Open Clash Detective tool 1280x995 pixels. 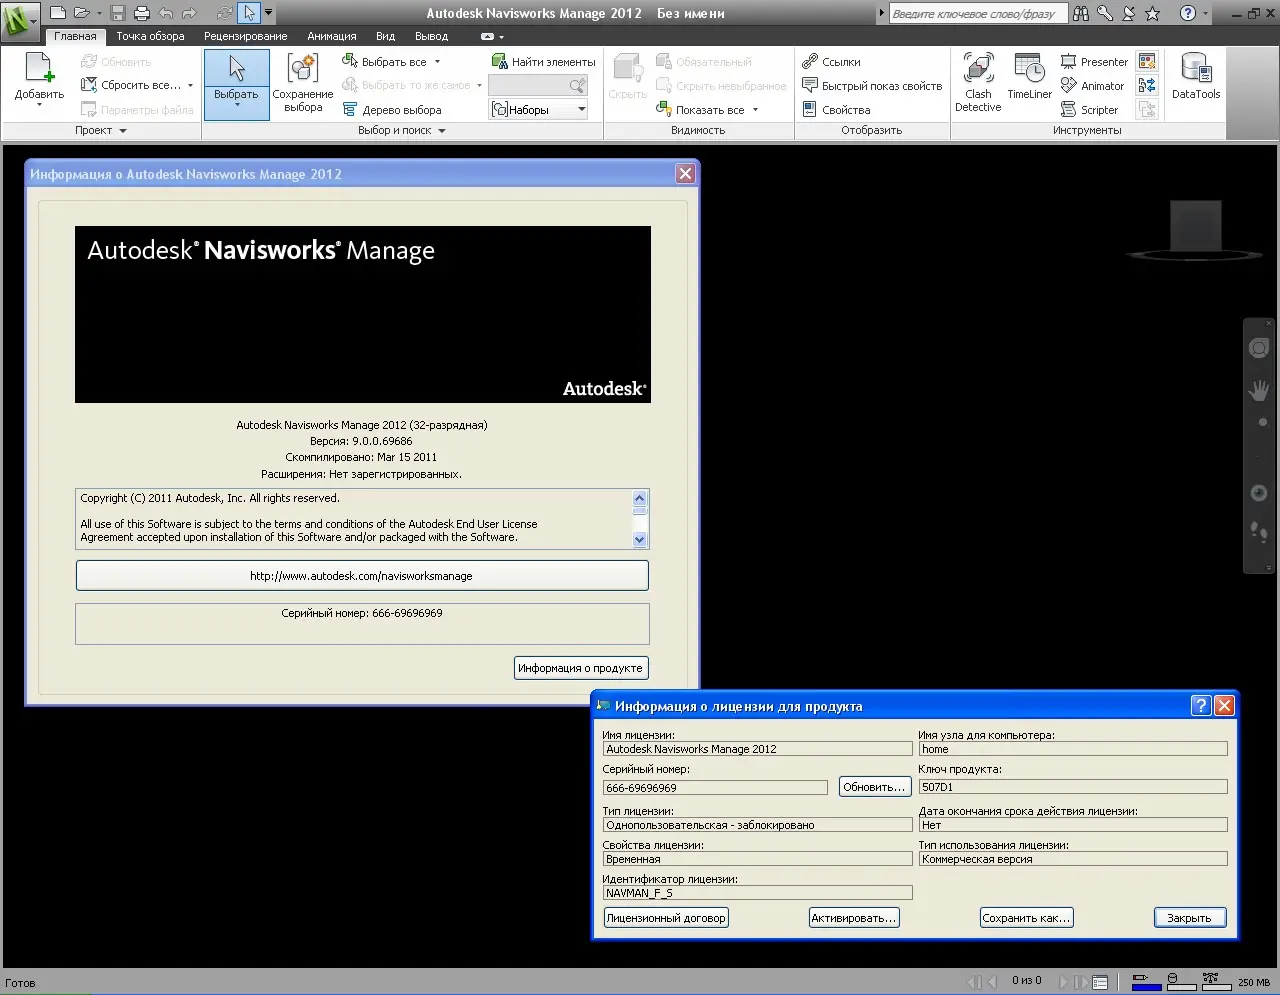click(x=978, y=84)
